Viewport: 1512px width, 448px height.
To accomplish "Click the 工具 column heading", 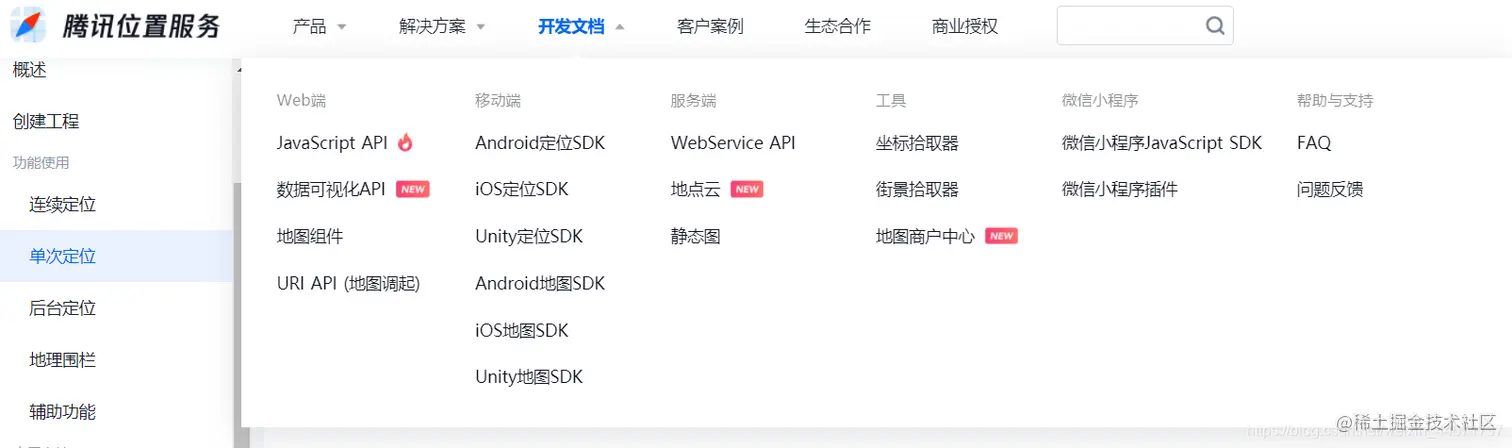I will (x=891, y=100).
